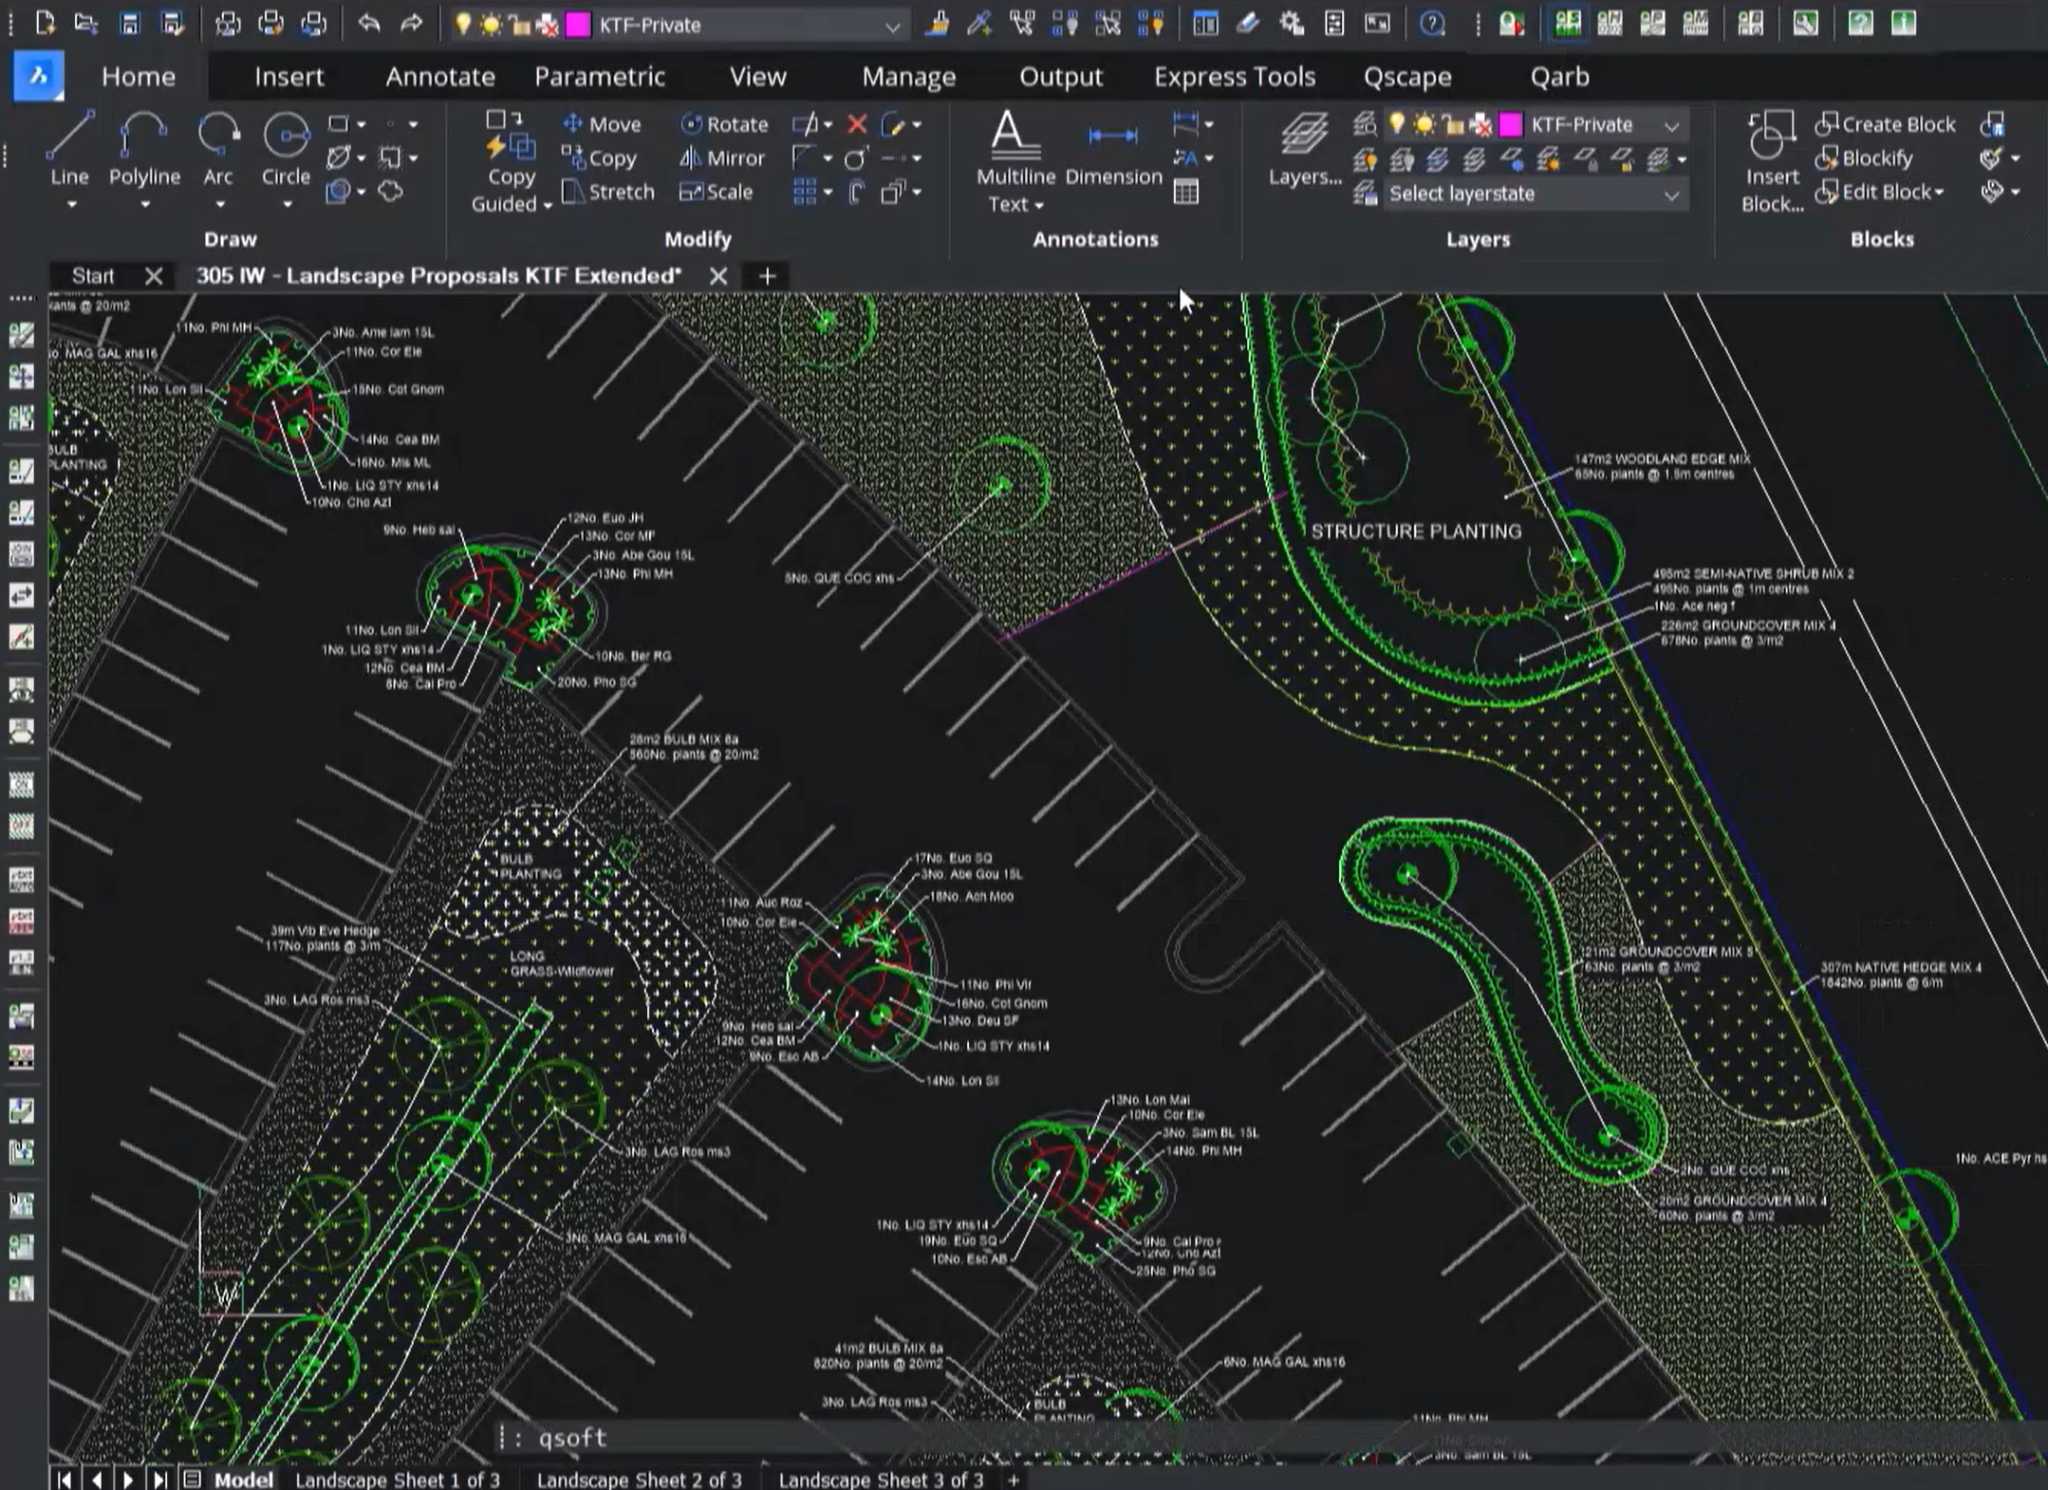This screenshot has width=2048, height=1490.
Task: Open the Express Tools ribbon tab
Action: click(x=1234, y=76)
